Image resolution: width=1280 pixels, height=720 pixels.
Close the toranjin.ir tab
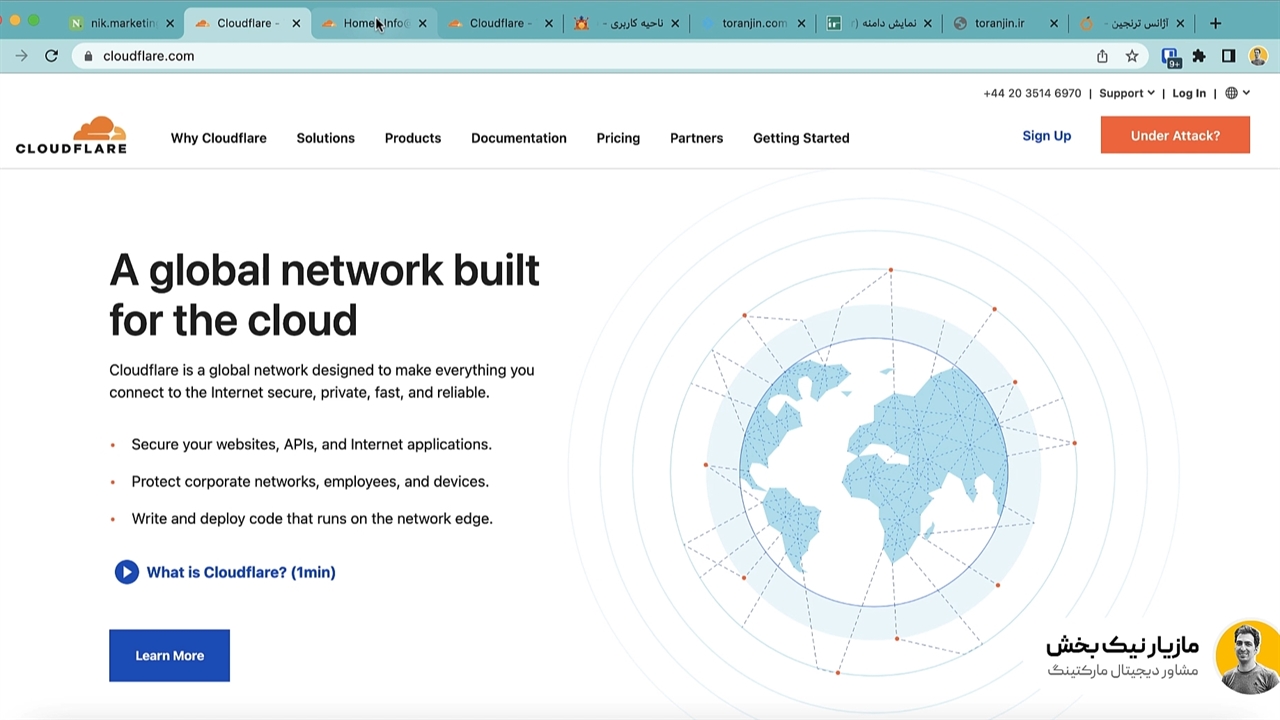[x=1054, y=23]
